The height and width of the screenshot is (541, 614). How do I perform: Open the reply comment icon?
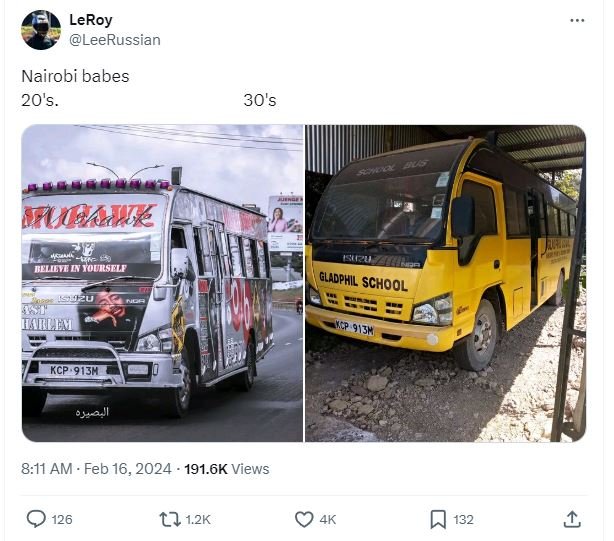point(36,519)
